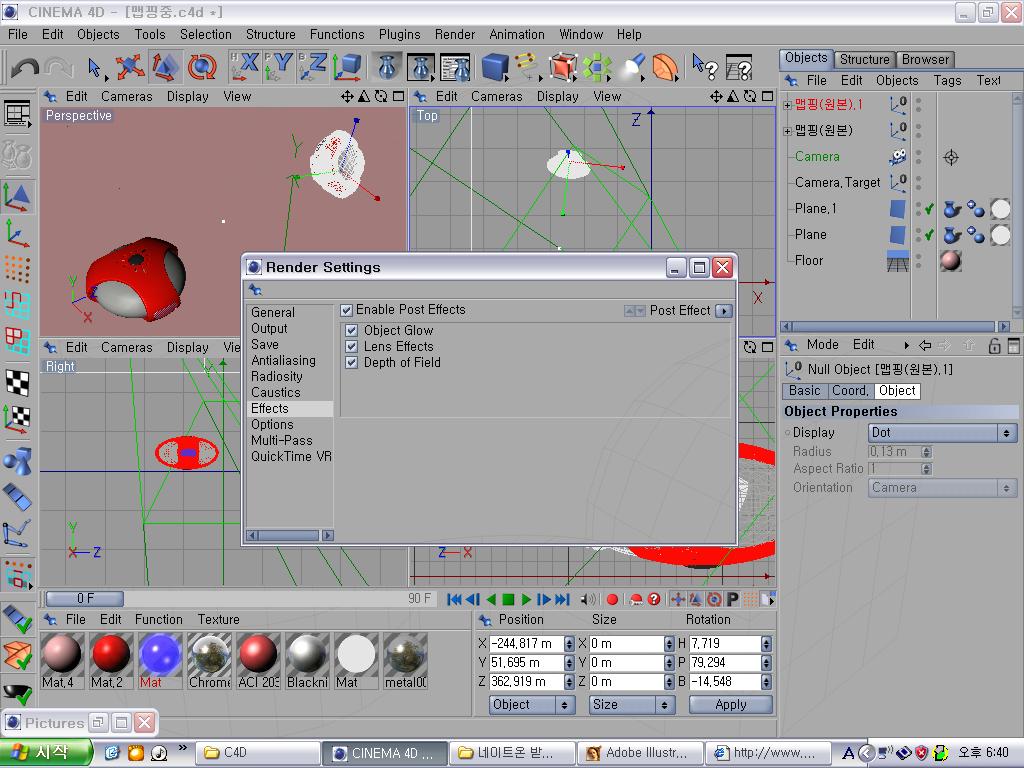Select the Texture Axis tool
This screenshot has height=768, width=1024.
pyautogui.click(x=17, y=418)
